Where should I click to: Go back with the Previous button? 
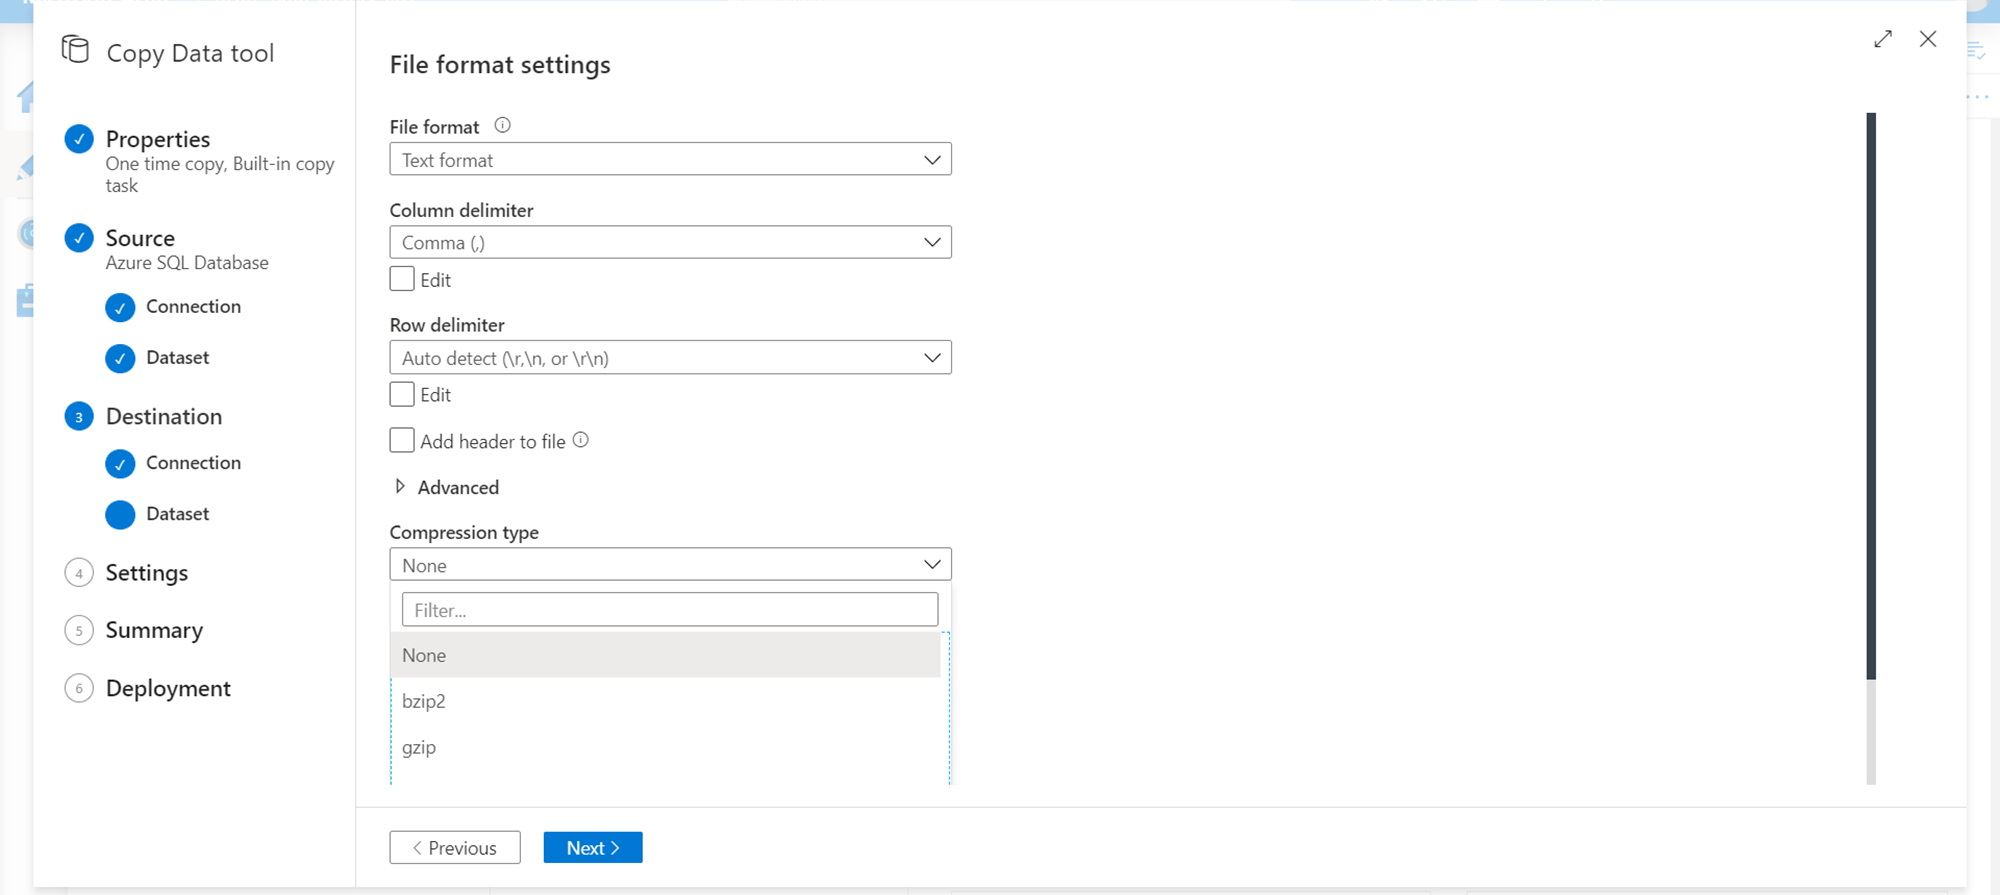tap(455, 848)
